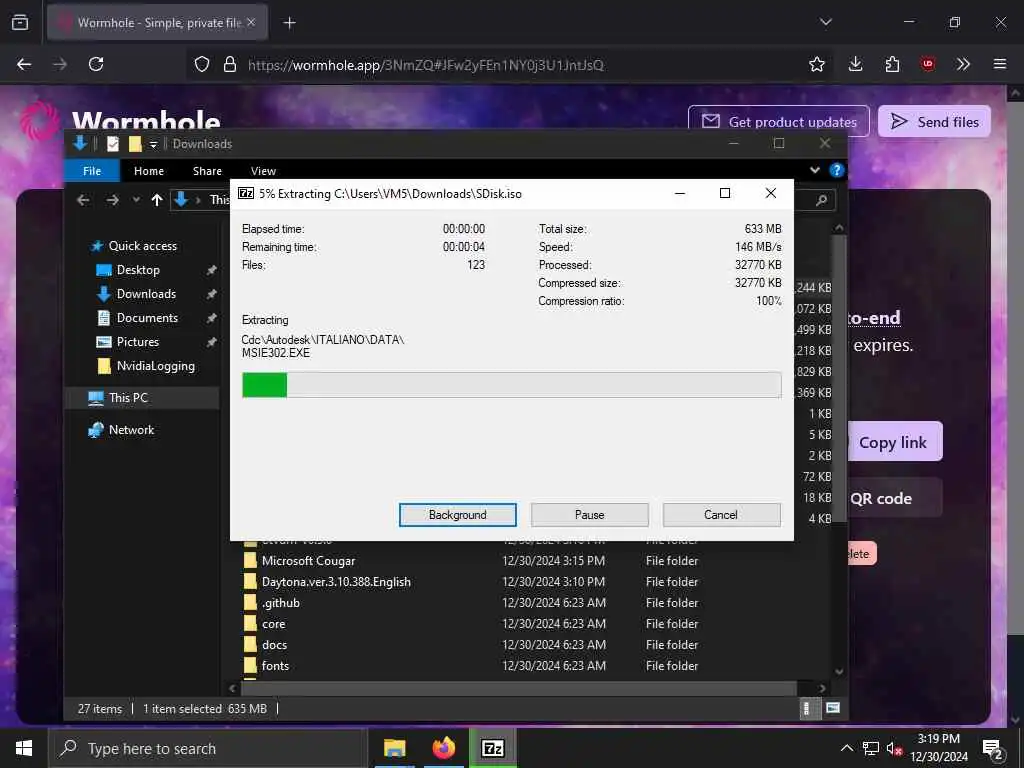This screenshot has height=768, width=1024.
Task: Select This PC in navigation pane
Action: (128, 398)
